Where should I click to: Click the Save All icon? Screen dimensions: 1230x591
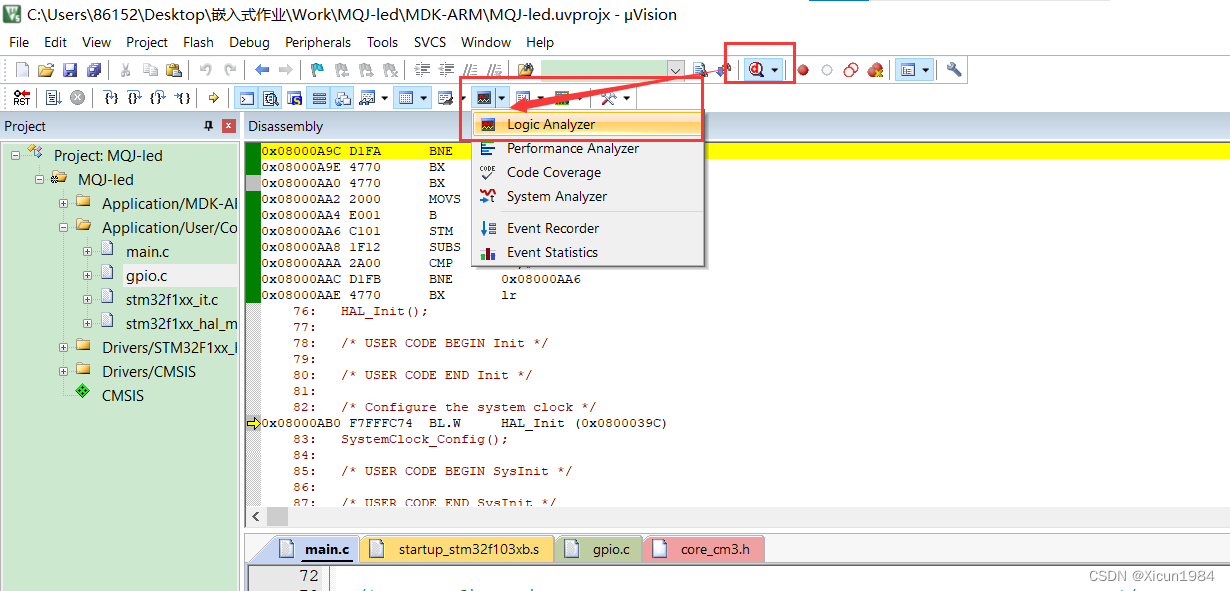[93, 70]
